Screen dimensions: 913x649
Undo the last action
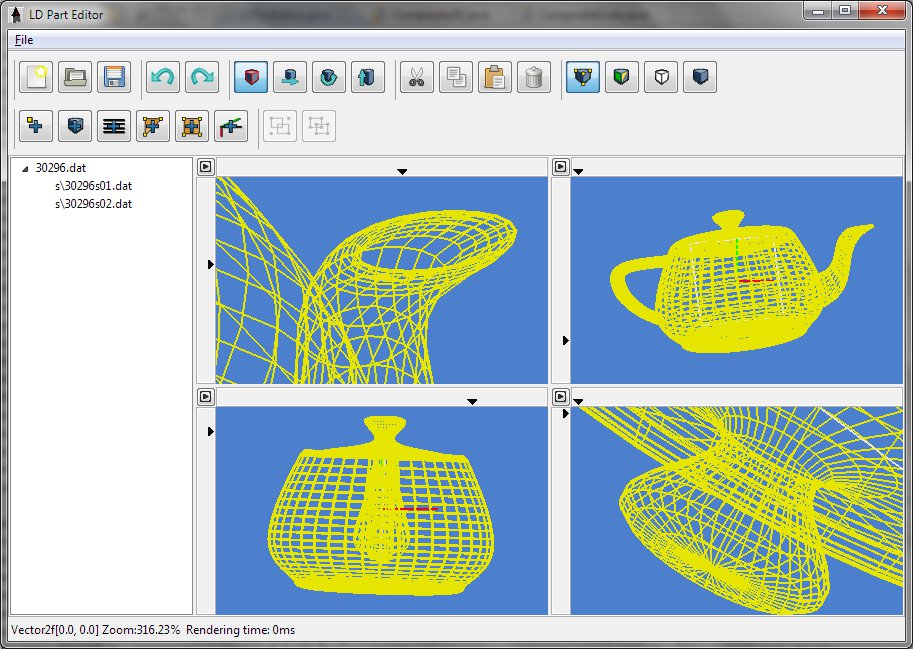click(163, 77)
